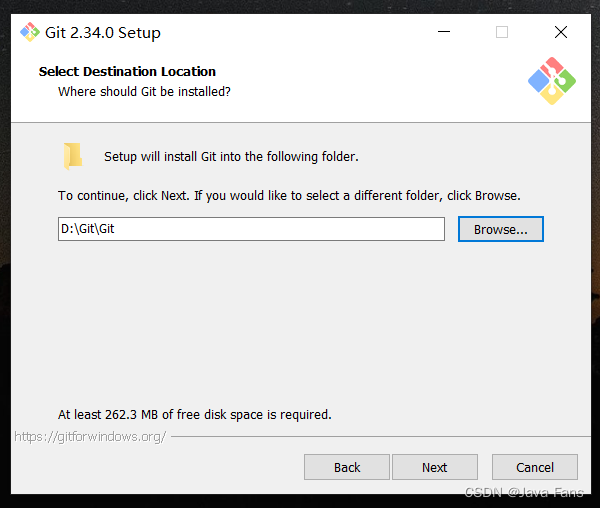This screenshot has height=508, width=600.
Task: Click the CSDN @Java Fans watermark
Action: [524, 492]
